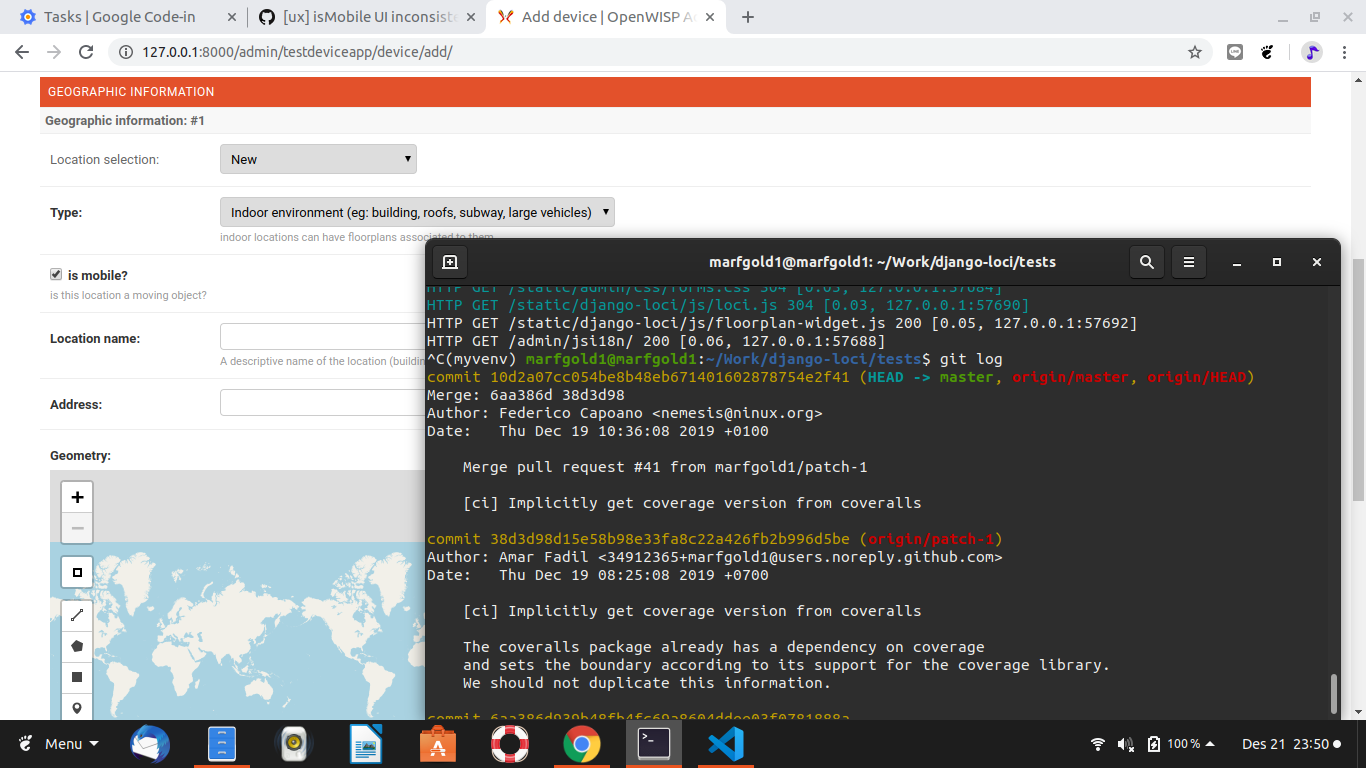This screenshot has width=1366, height=768.
Task: Zoom in on the map with the plus button
Action: (77, 496)
